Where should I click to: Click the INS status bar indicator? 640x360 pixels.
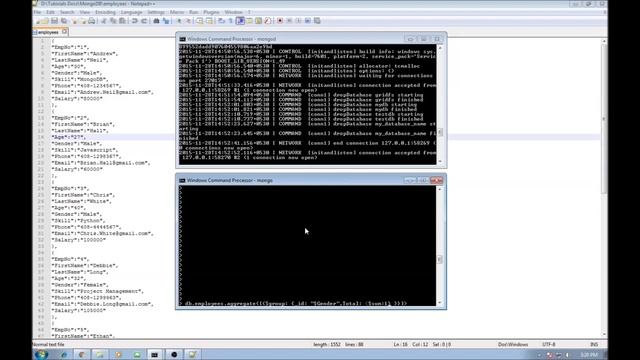[x=594, y=344]
